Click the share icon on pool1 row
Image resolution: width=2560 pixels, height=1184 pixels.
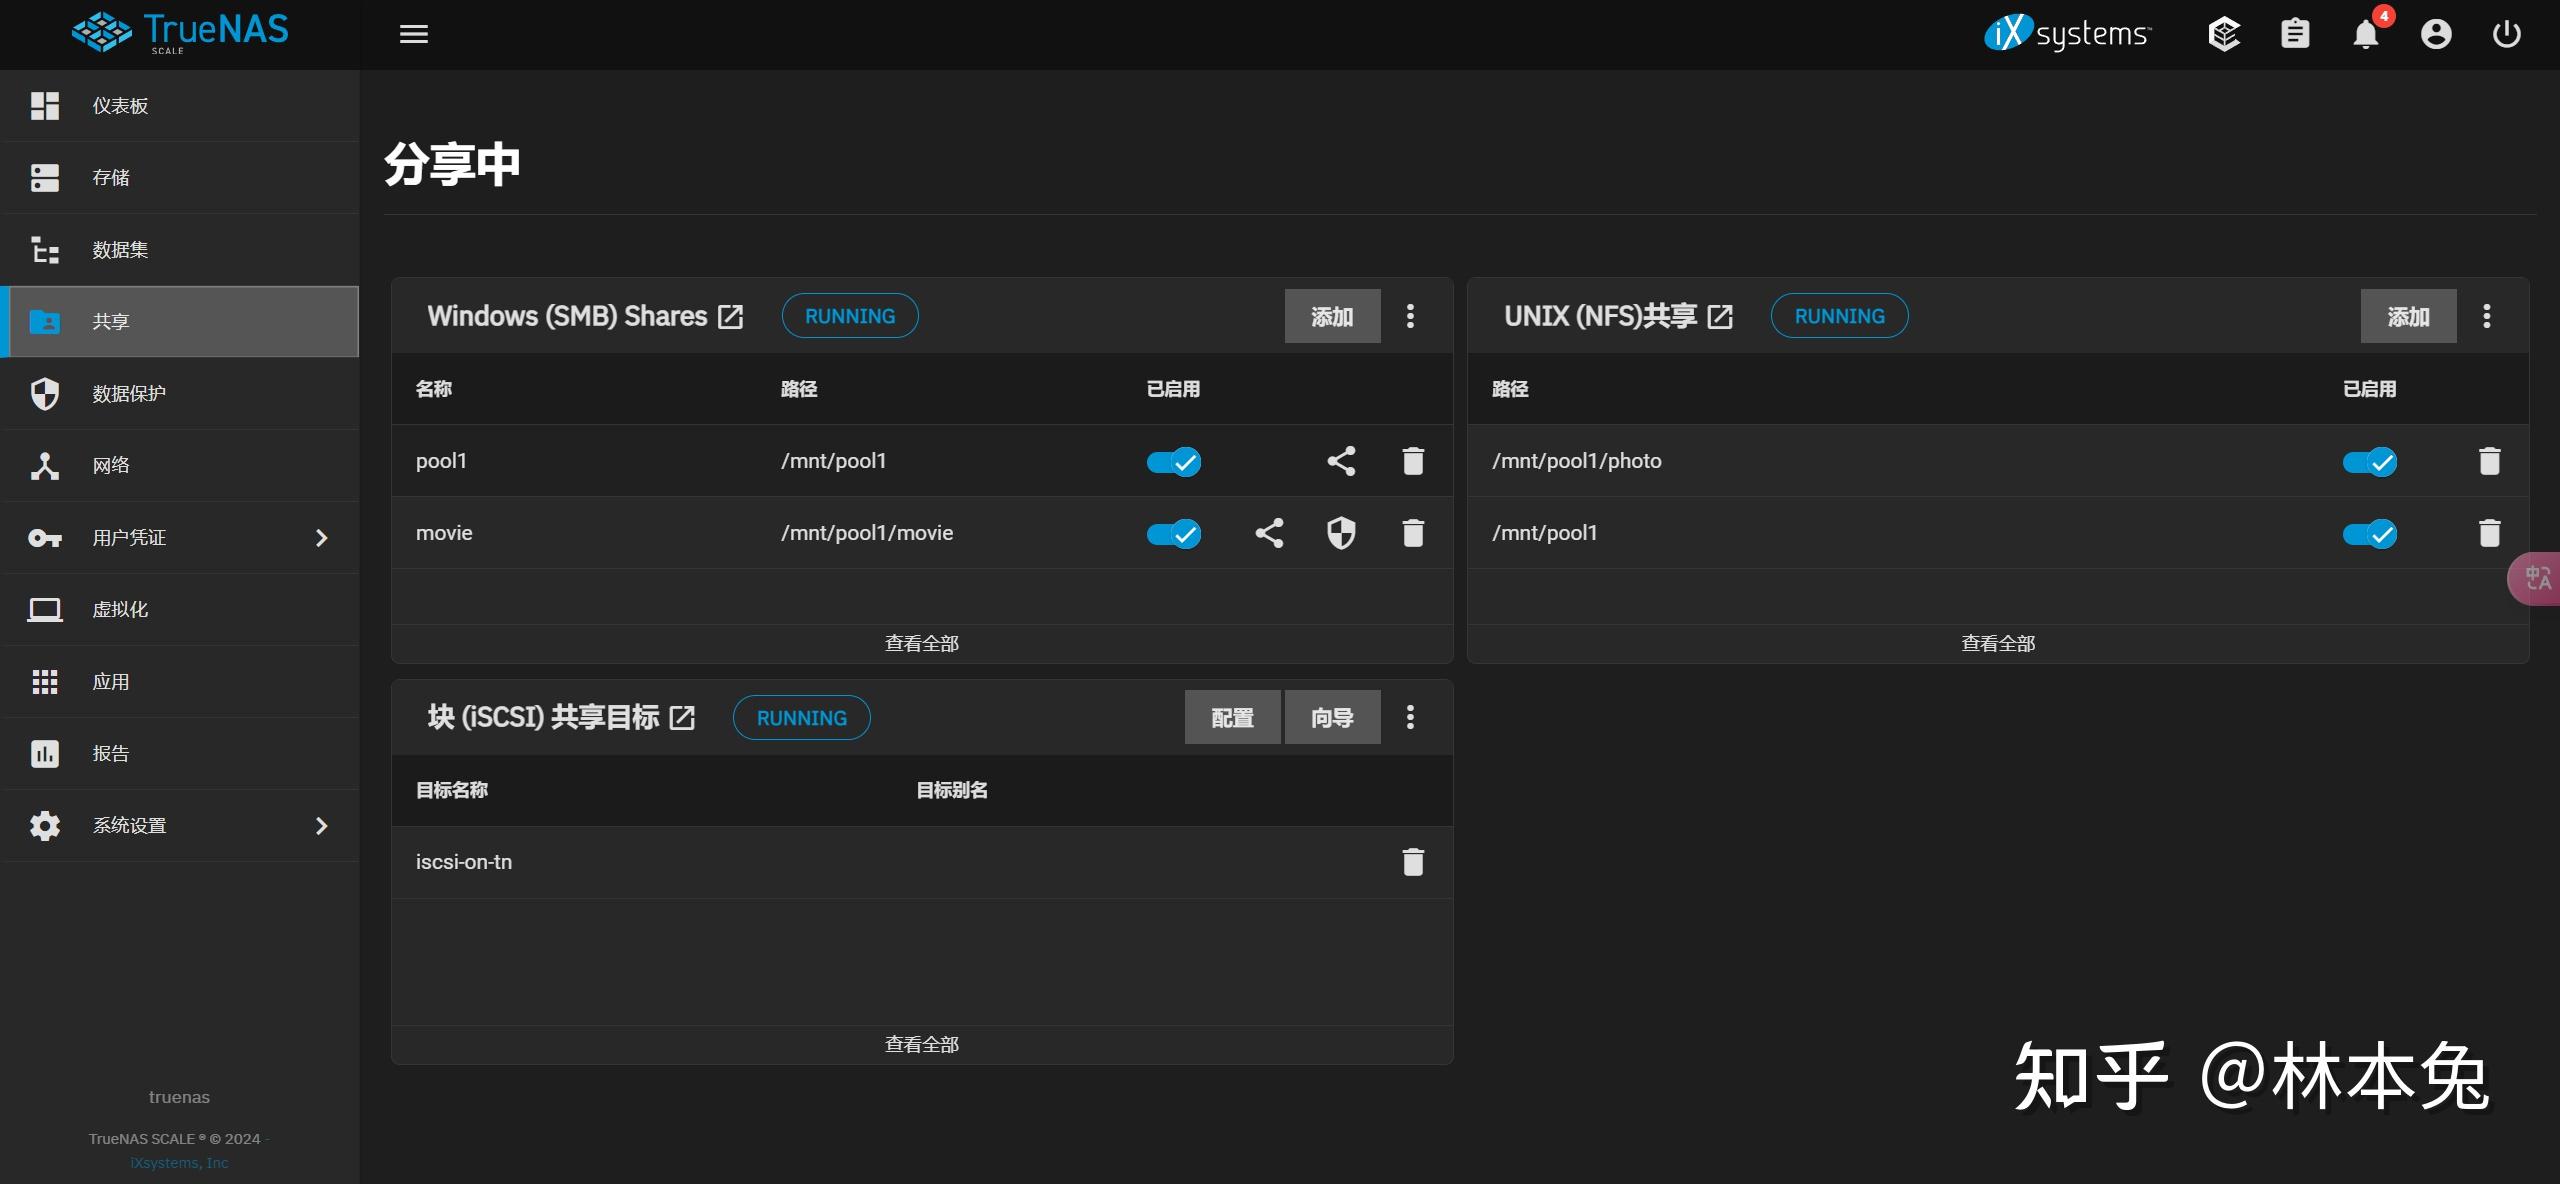click(x=1341, y=461)
